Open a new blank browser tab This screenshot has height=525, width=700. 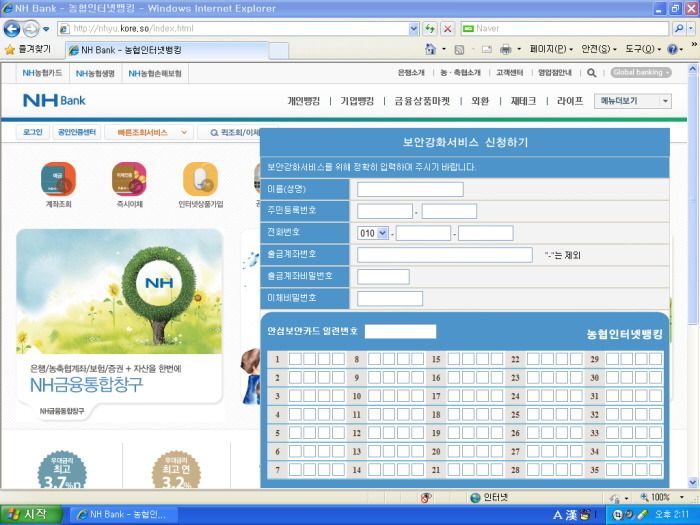click(x=279, y=50)
